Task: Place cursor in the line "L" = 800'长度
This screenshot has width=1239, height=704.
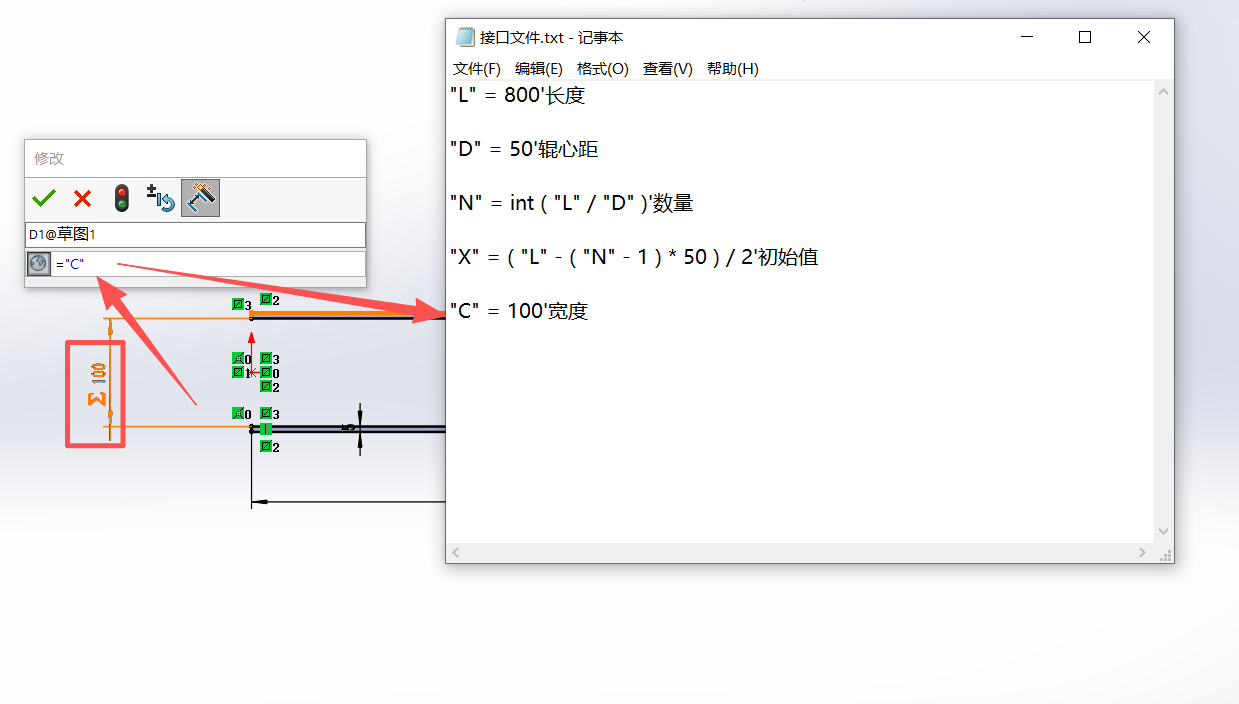Action: (x=517, y=96)
